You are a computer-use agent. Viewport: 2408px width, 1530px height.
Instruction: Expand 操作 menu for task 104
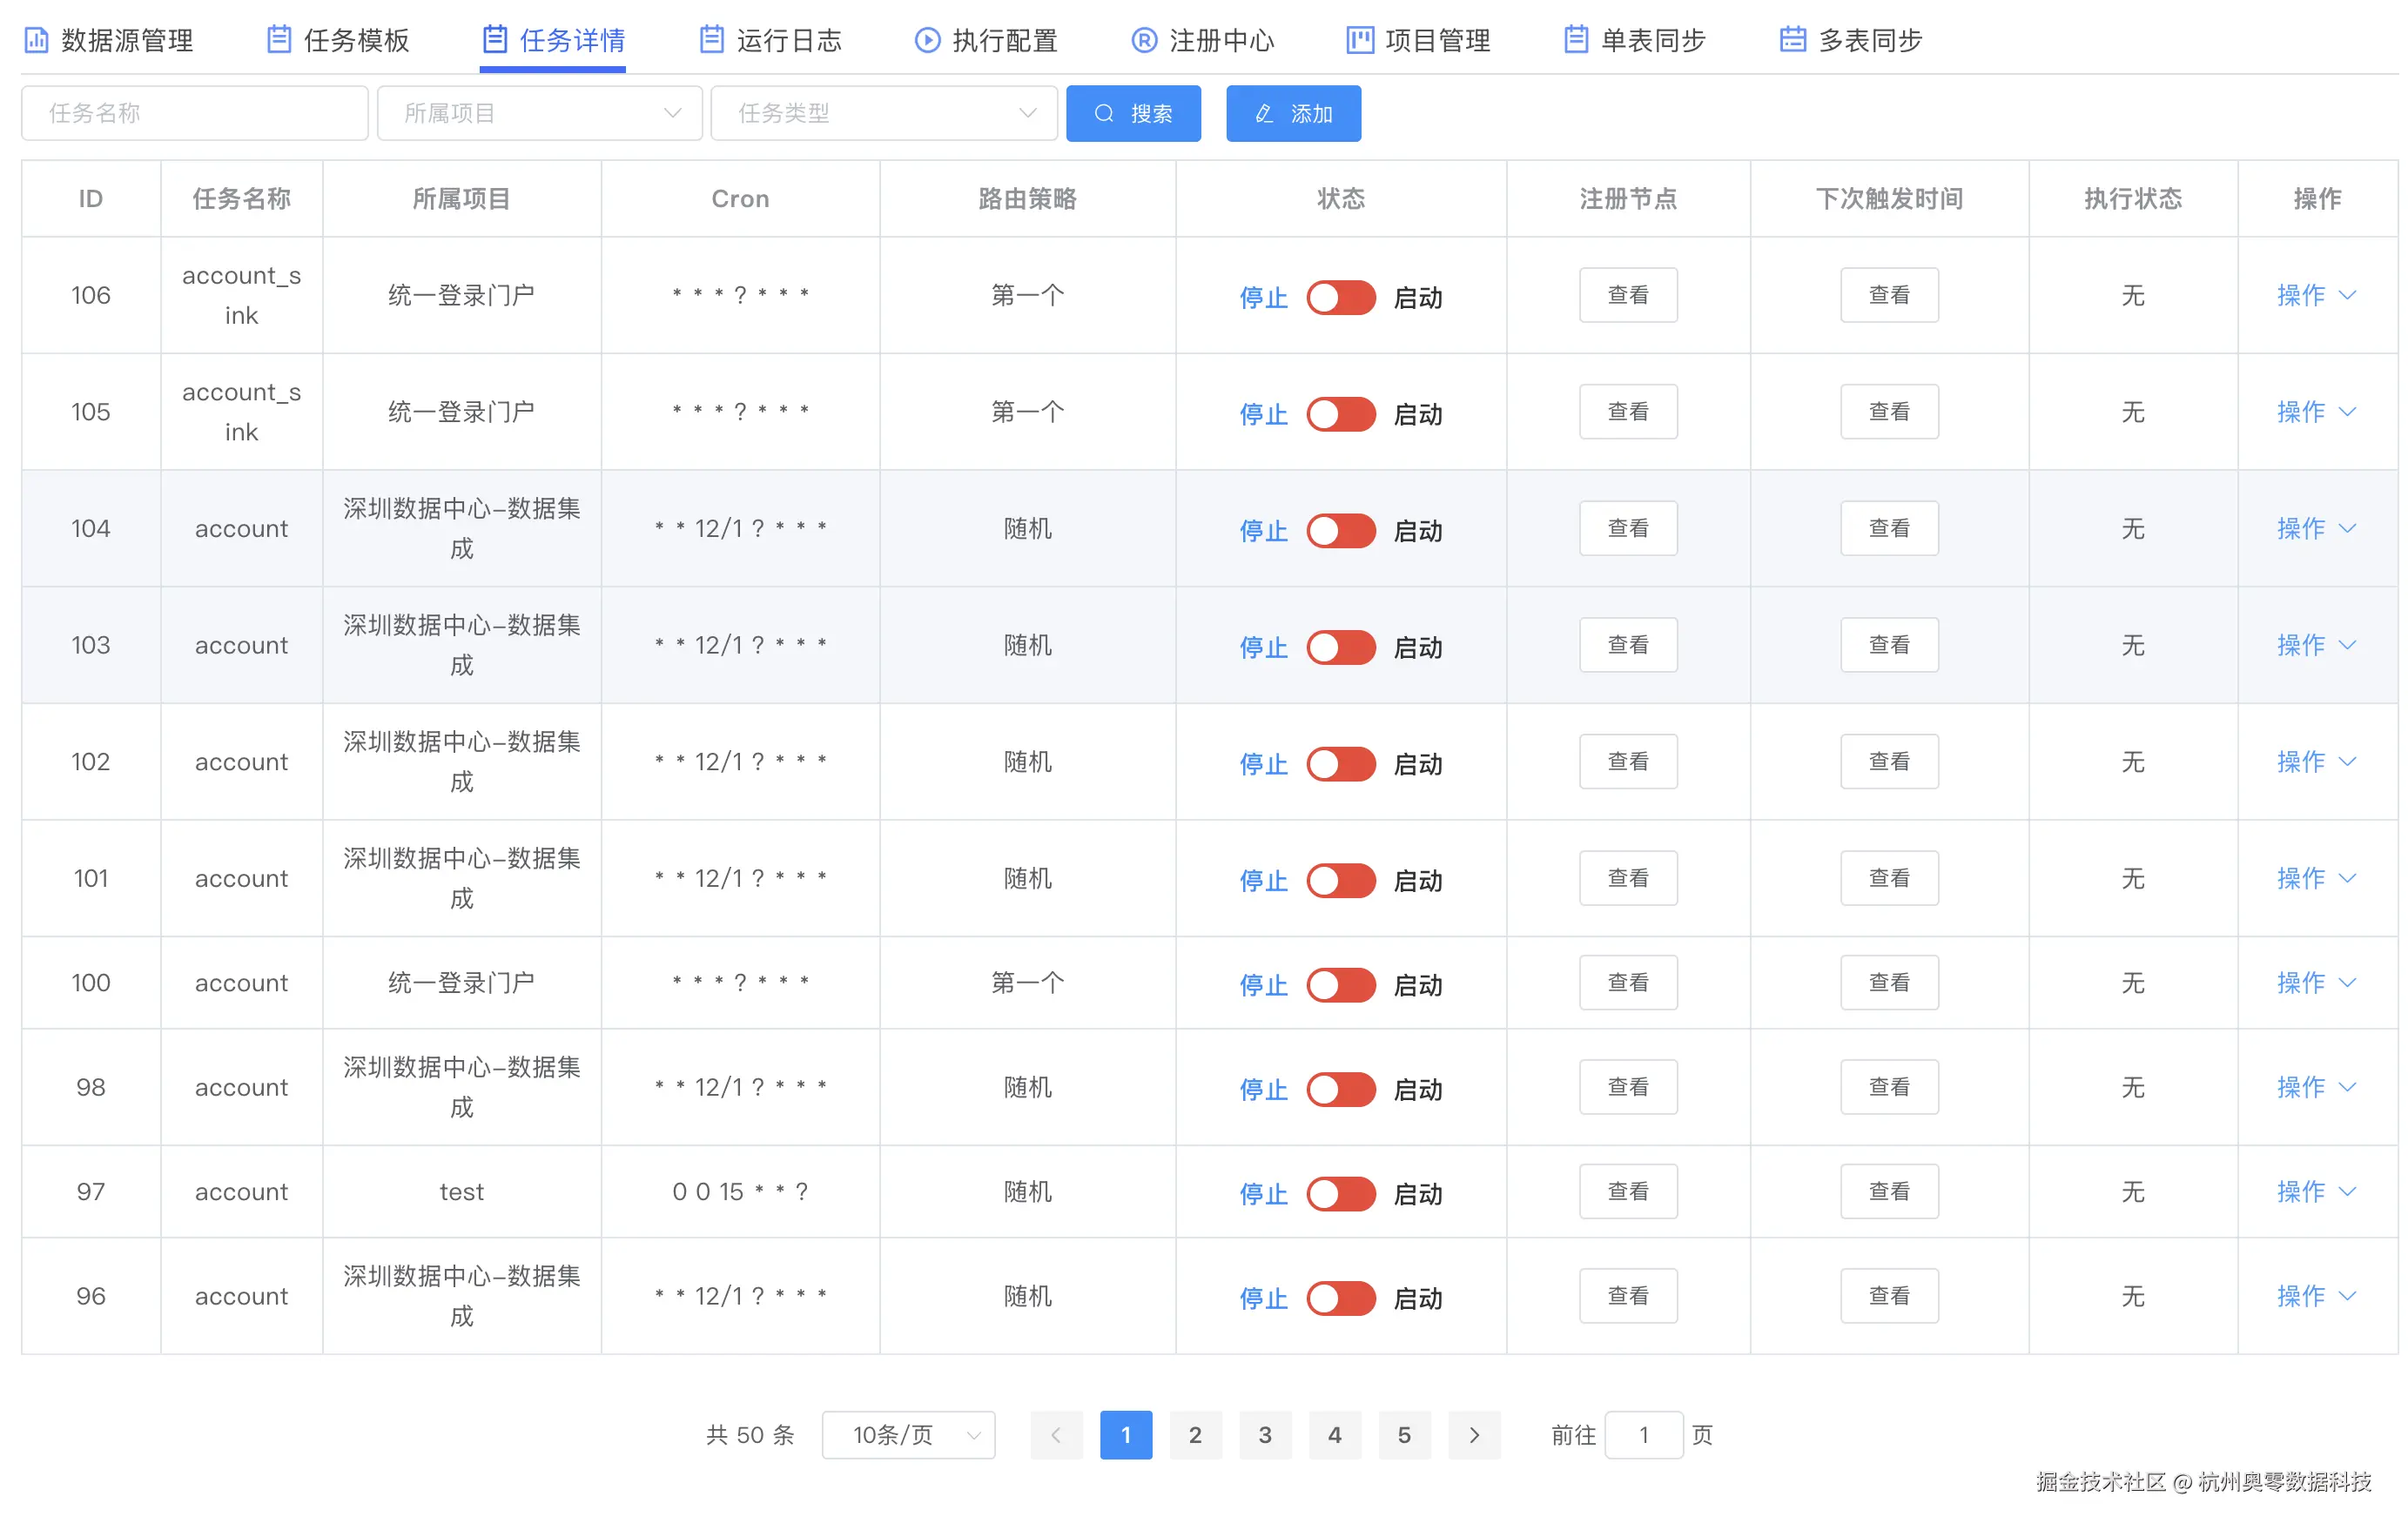(2315, 528)
